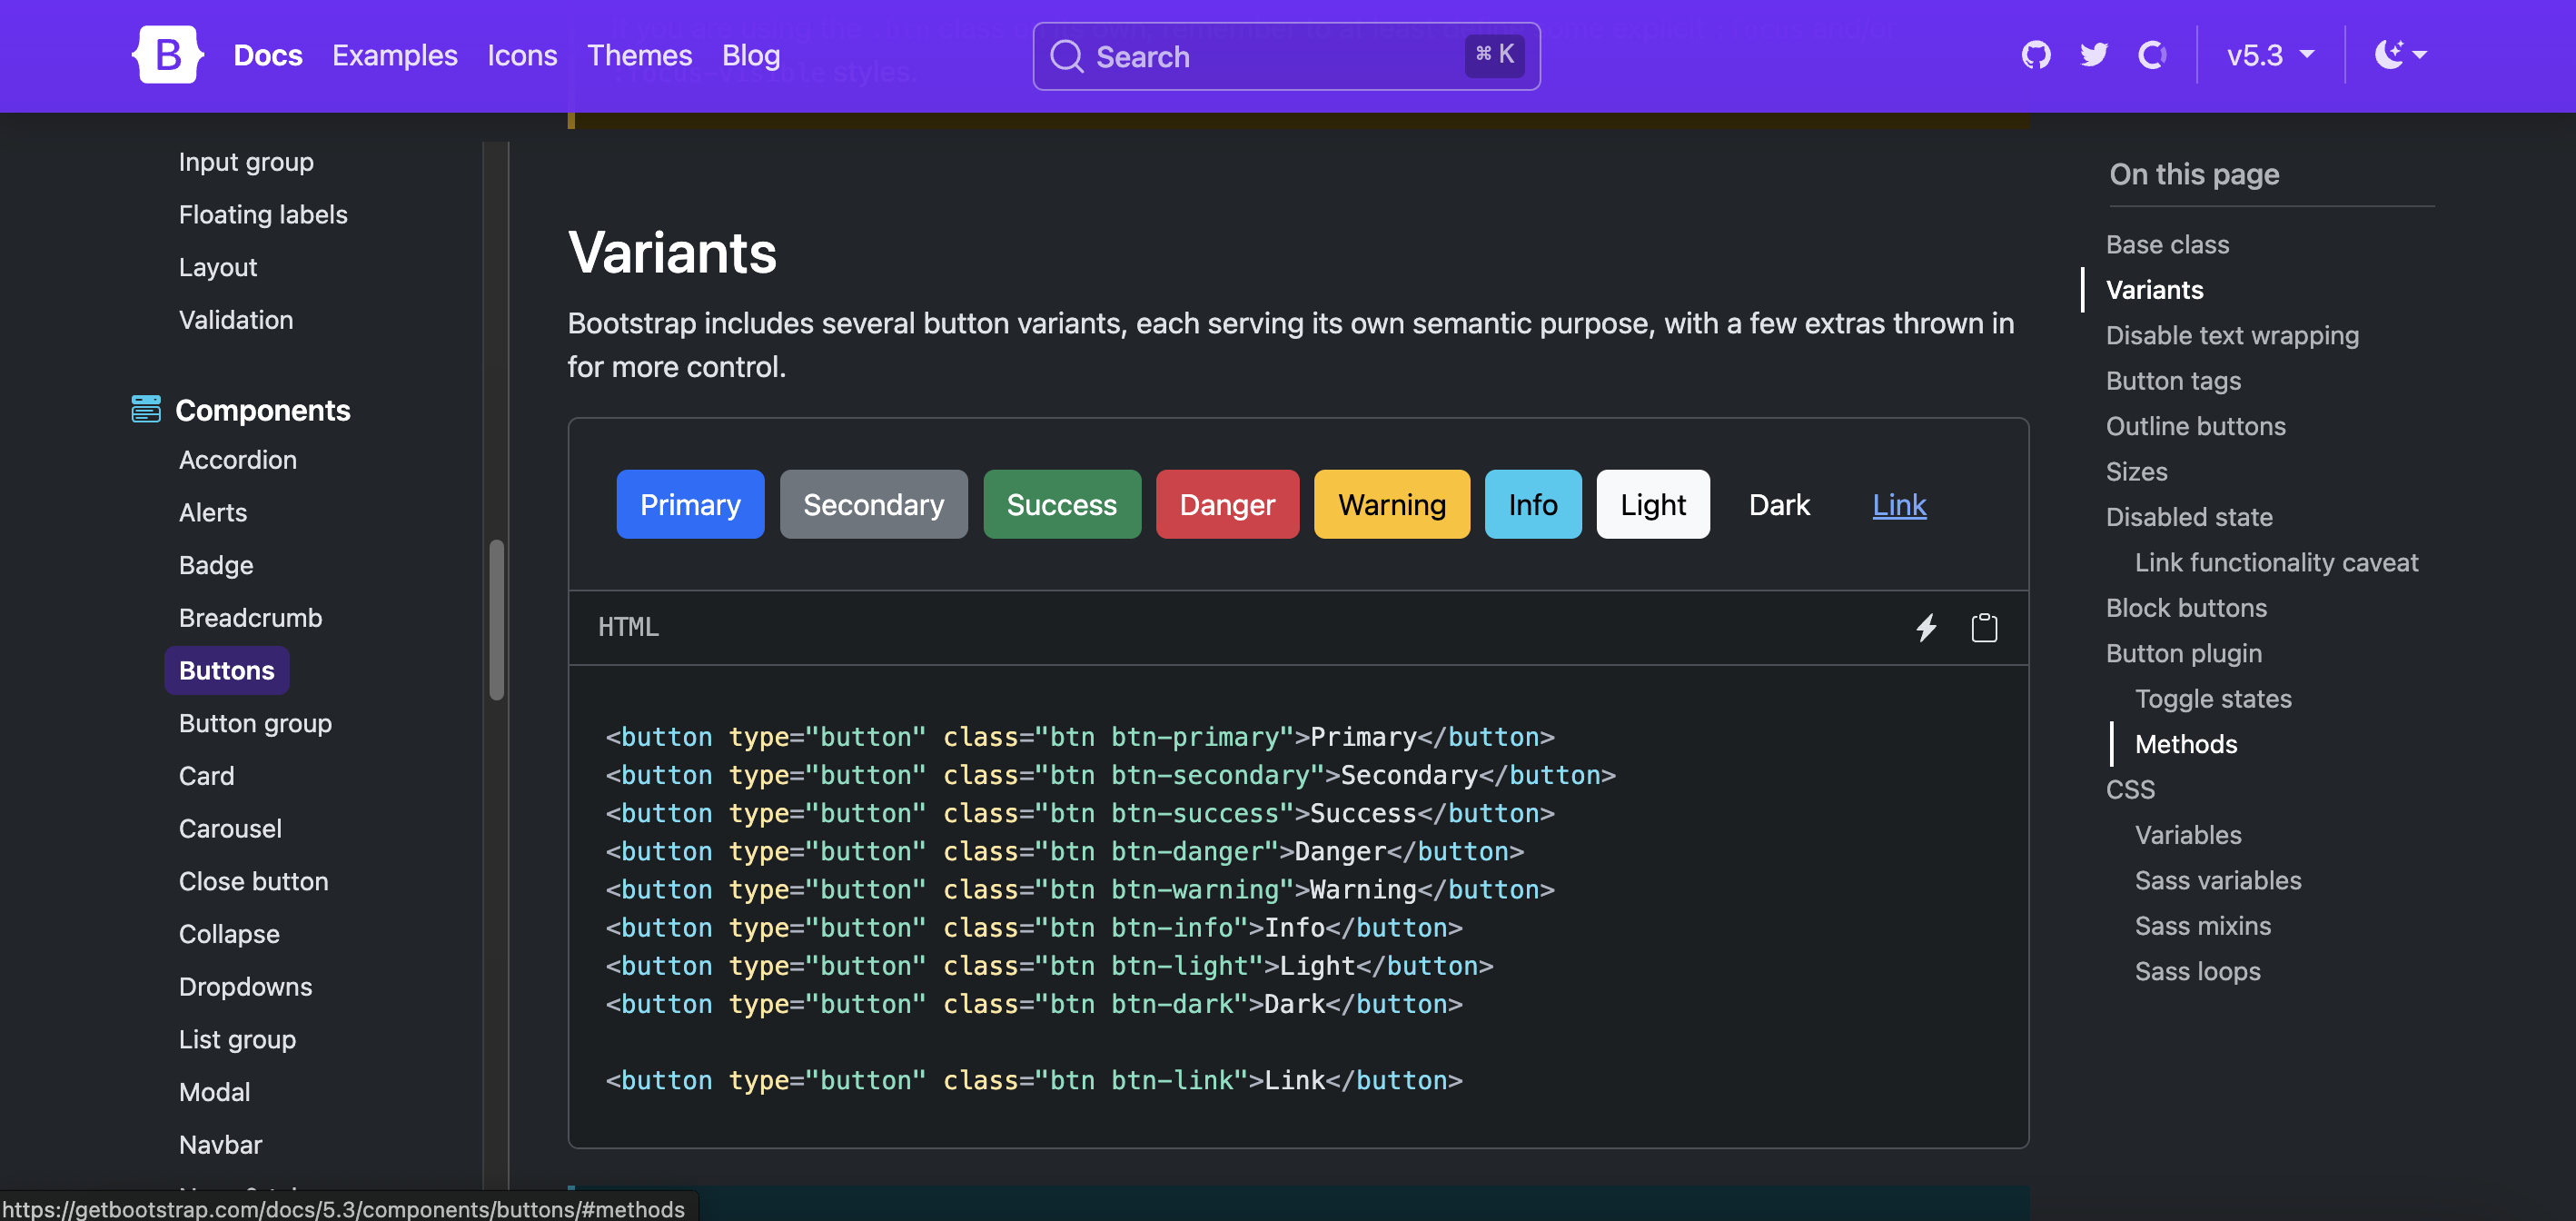The height and width of the screenshot is (1221, 2576).
Task: Click the Link style button
Action: coord(1899,504)
